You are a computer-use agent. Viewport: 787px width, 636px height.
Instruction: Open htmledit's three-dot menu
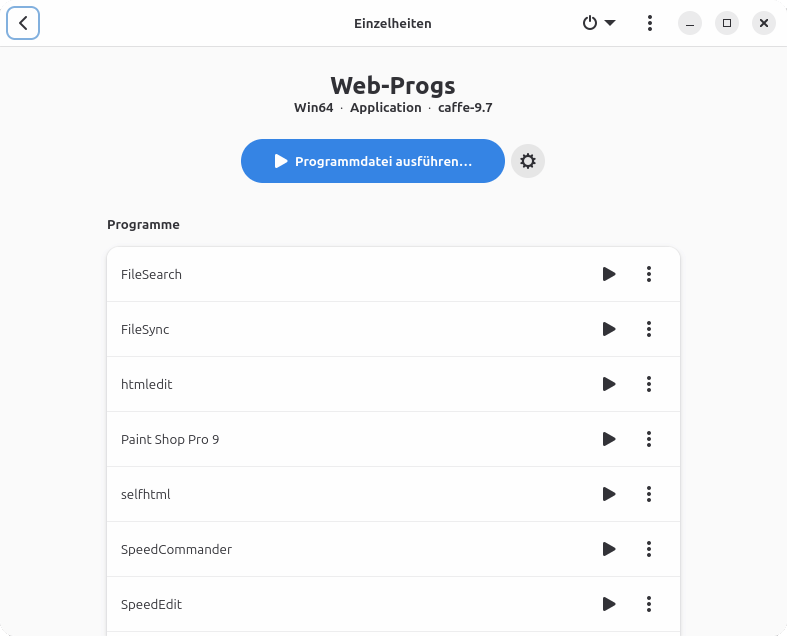click(649, 384)
